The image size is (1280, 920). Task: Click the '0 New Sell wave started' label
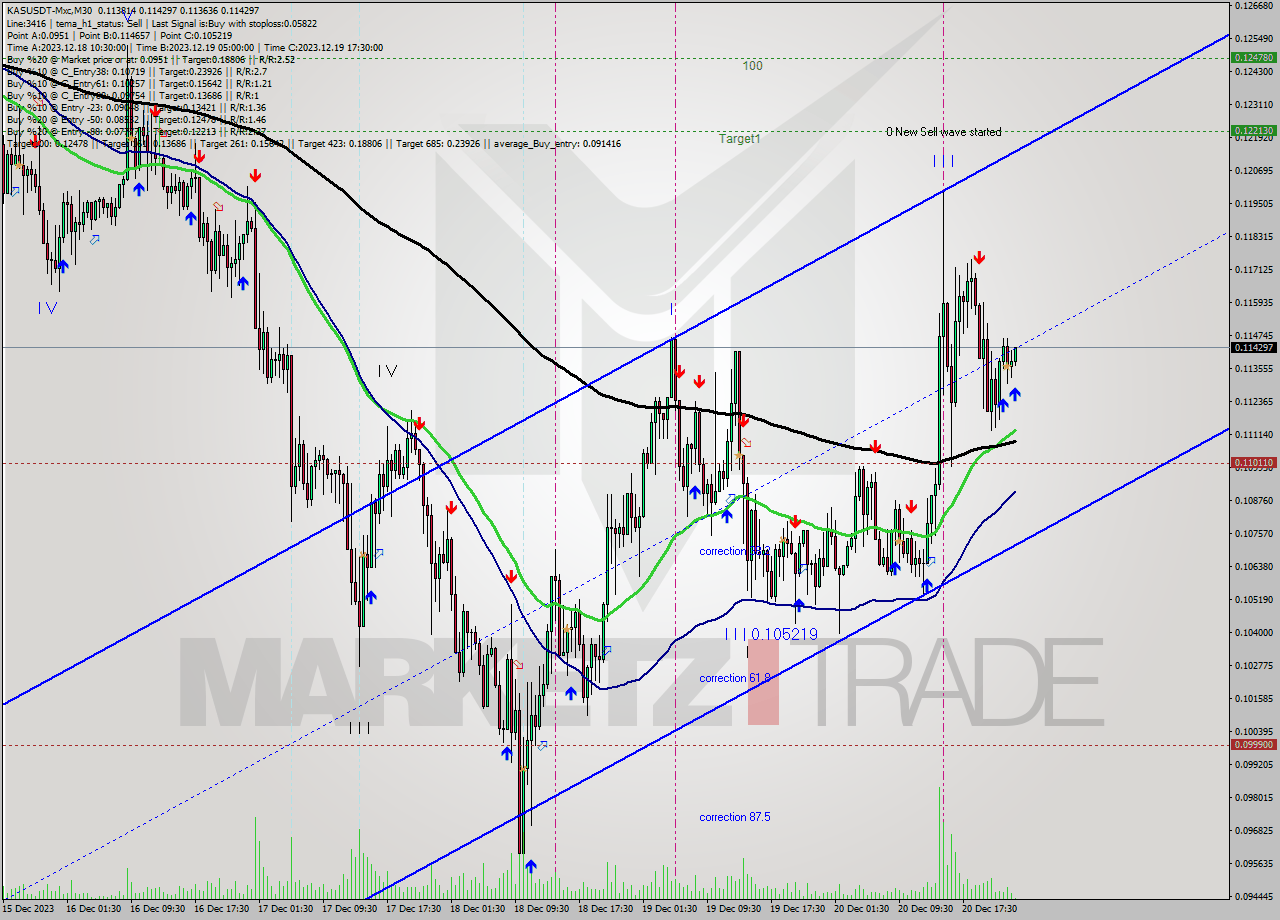[x=943, y=132]
